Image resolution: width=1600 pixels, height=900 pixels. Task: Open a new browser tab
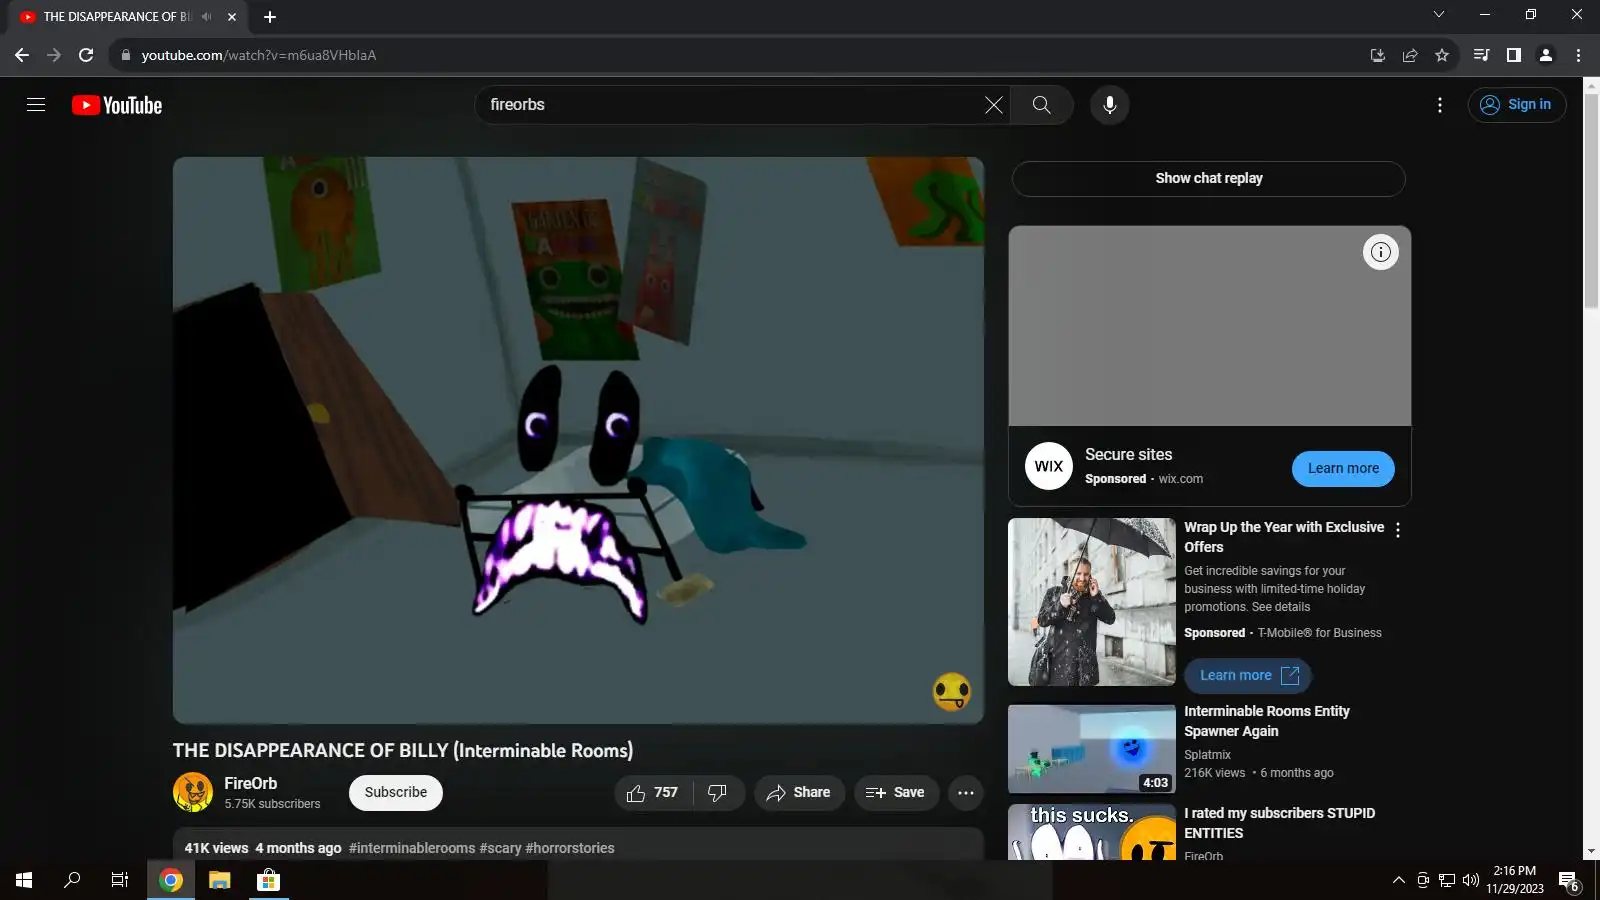pyautogui.click(x=270, y=17)
